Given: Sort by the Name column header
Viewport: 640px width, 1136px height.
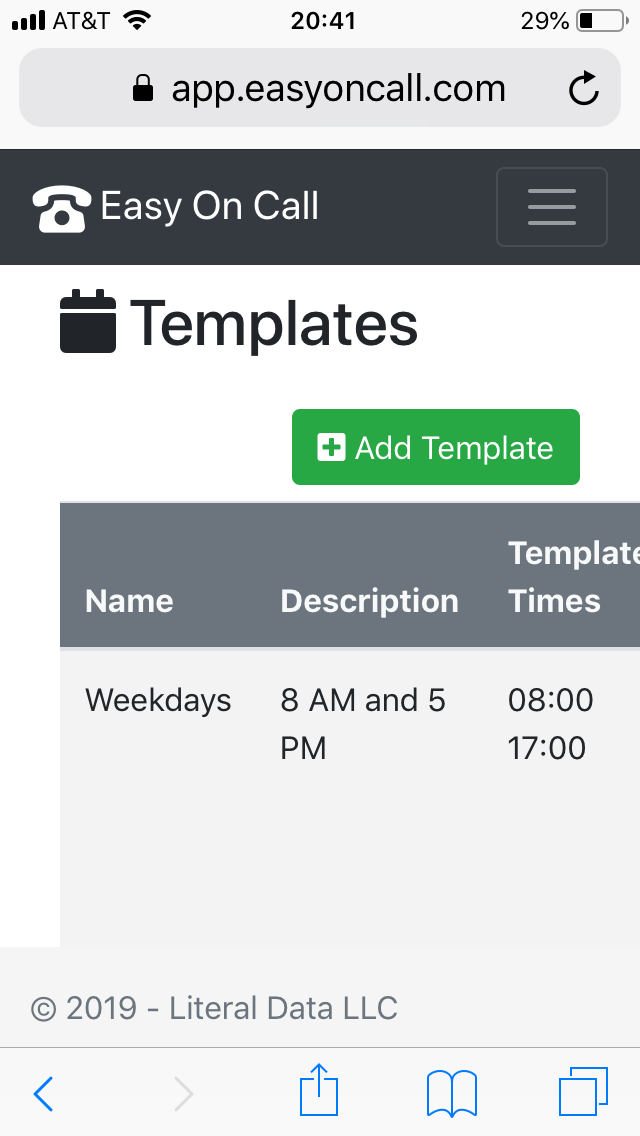Looking at the screenshot, I should 129,601.
